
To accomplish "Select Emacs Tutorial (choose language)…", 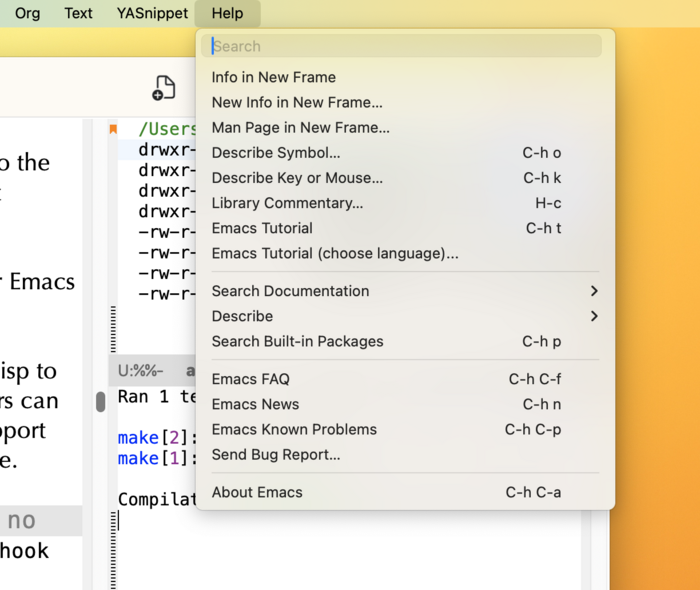I will 405,253.
